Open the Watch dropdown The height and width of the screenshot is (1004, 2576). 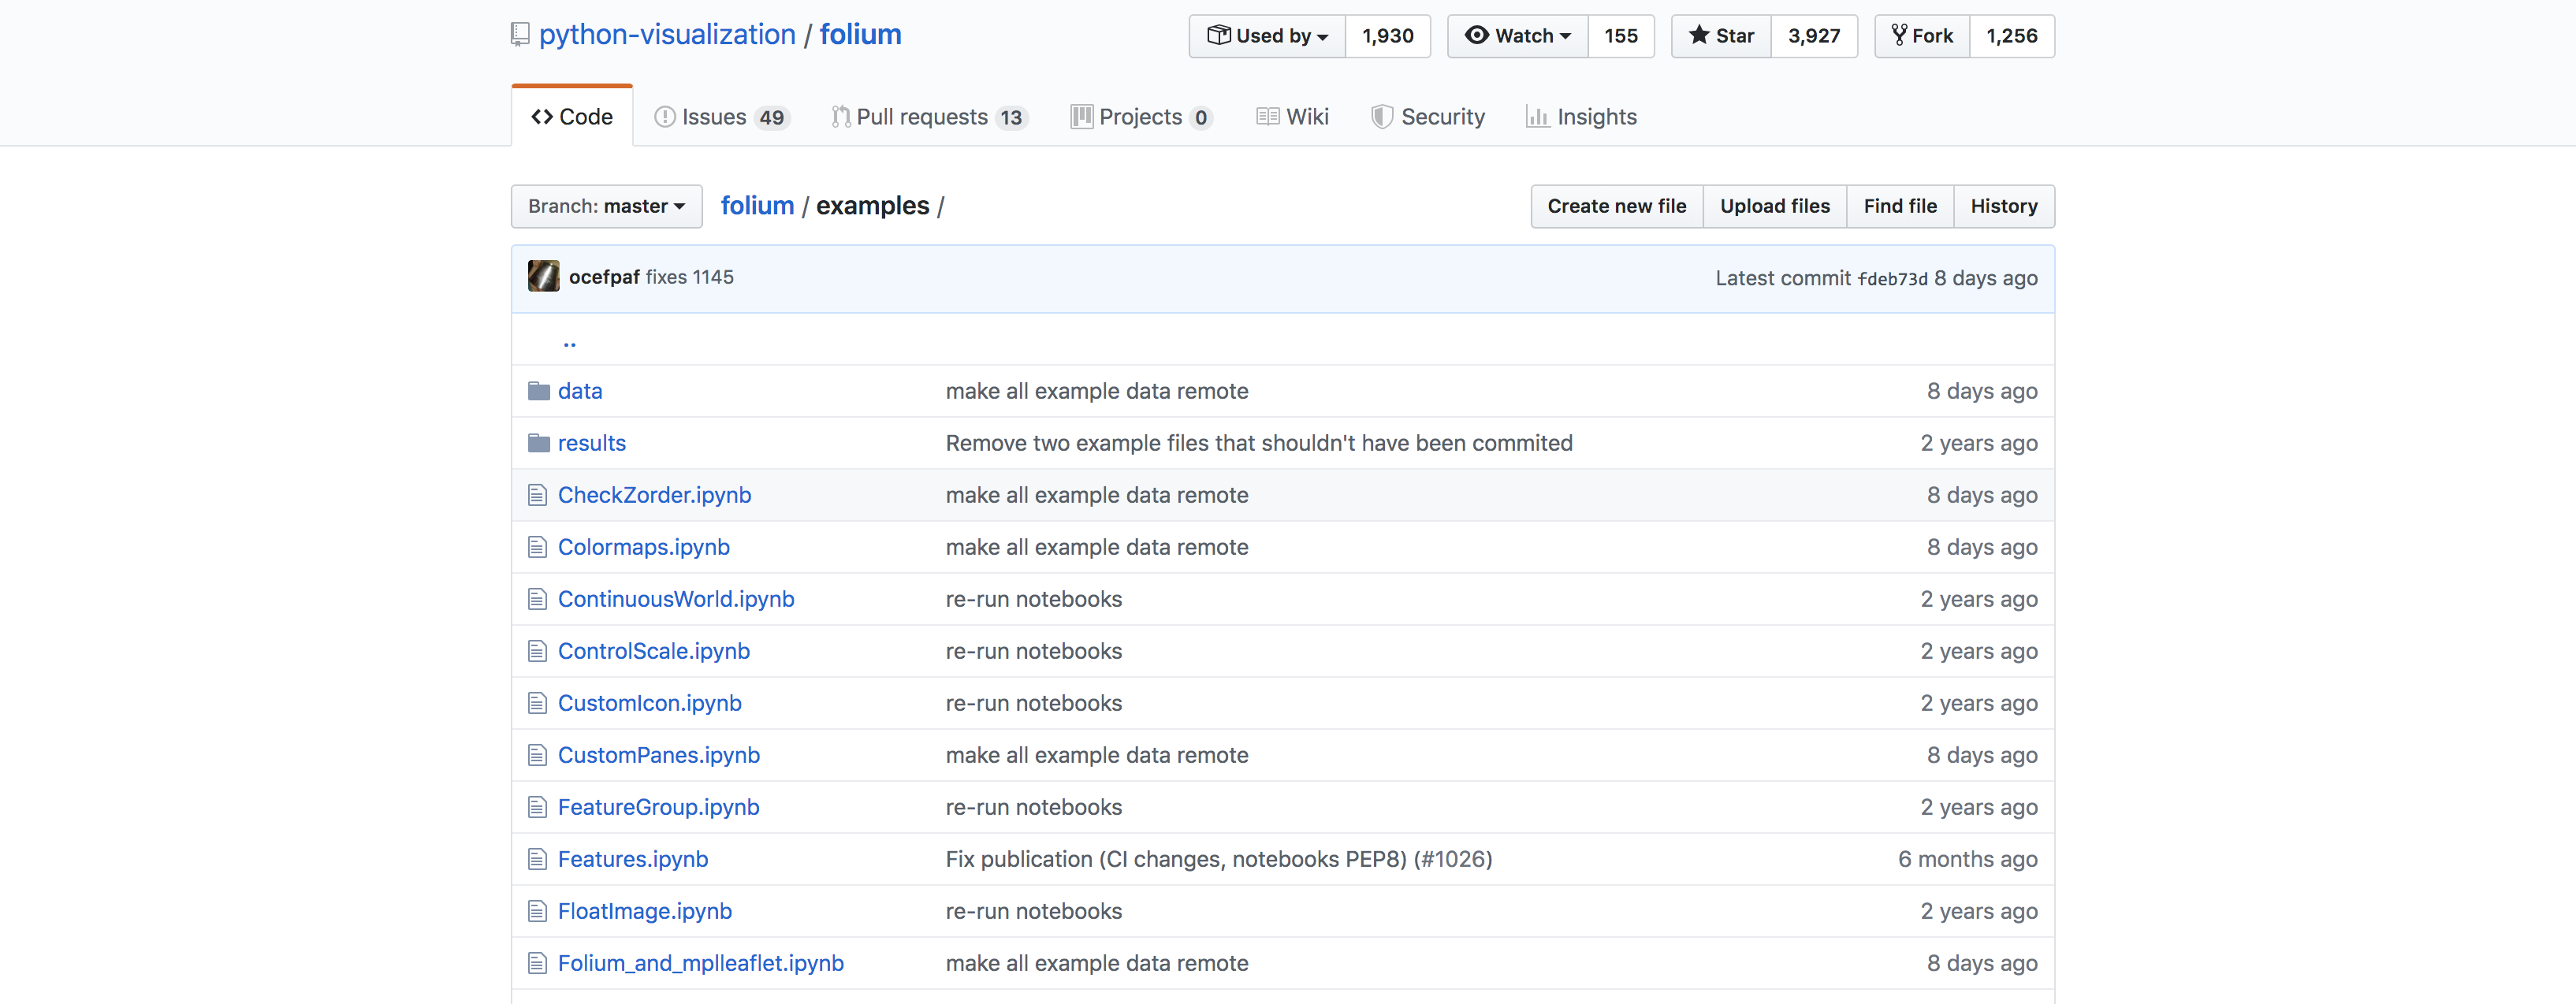(1518, 36)
